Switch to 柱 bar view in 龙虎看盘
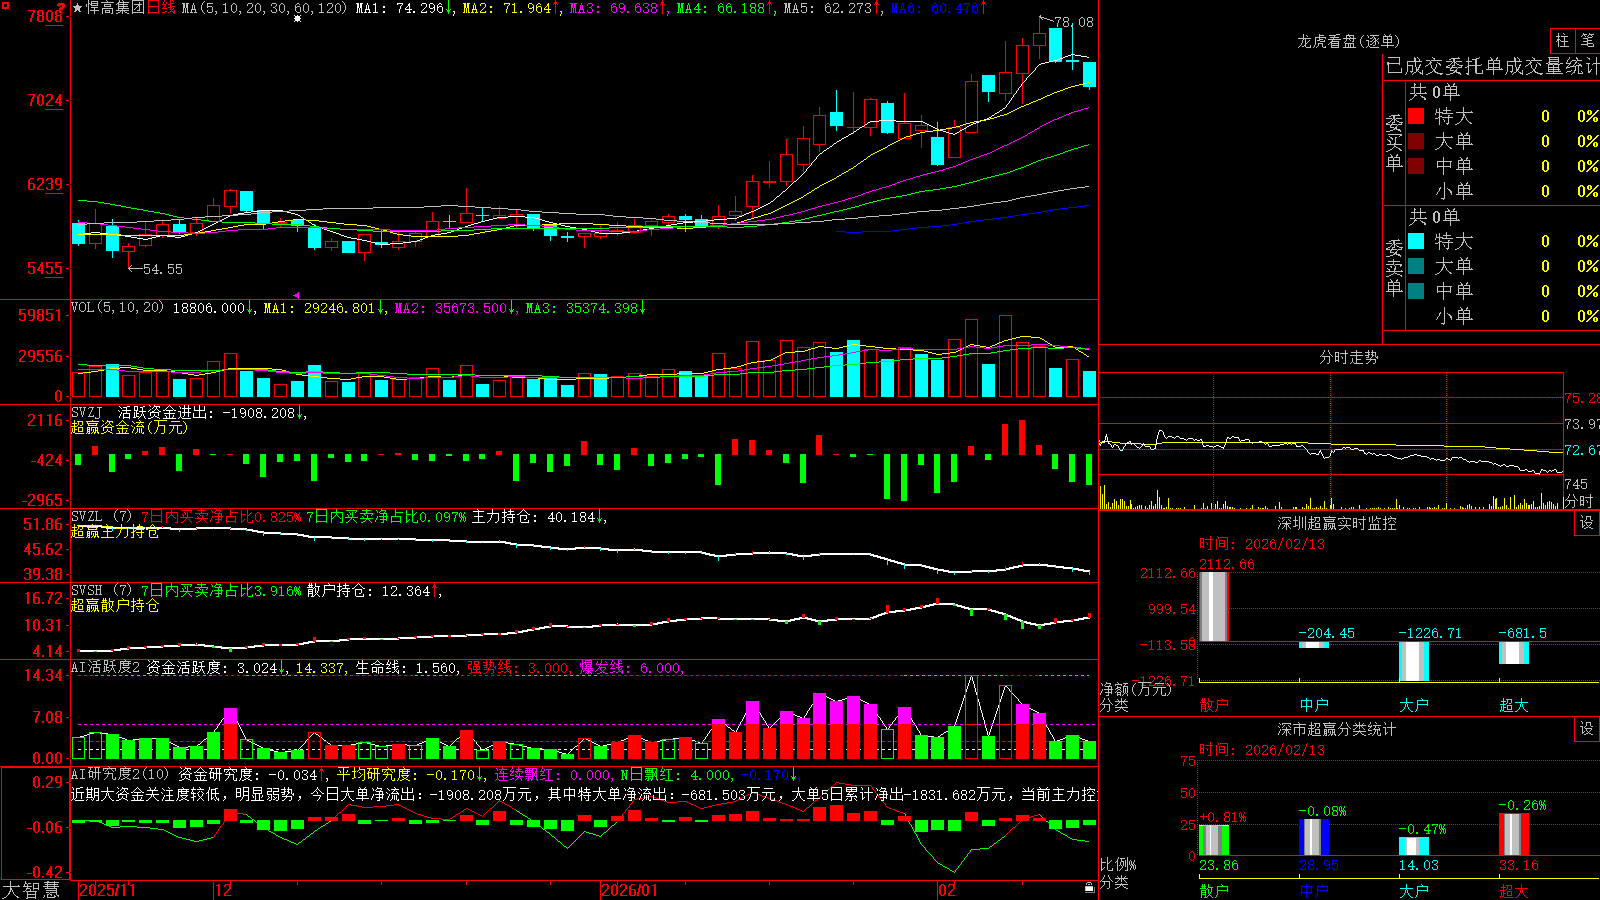 1562,40
